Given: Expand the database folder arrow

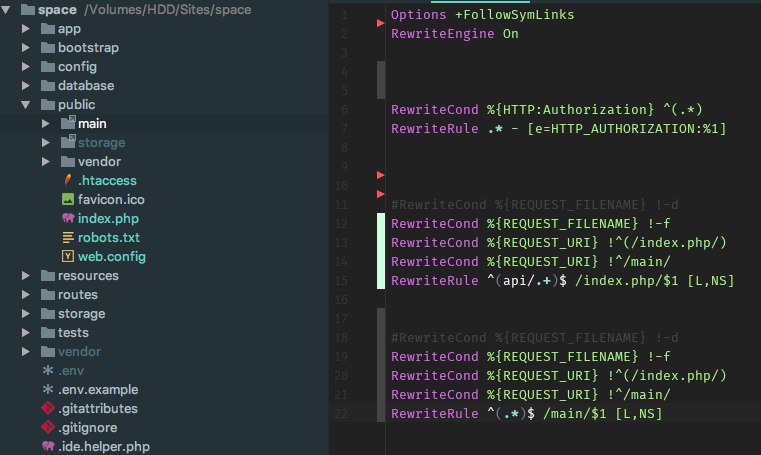Looking at the screenshot, I should 26,85.
